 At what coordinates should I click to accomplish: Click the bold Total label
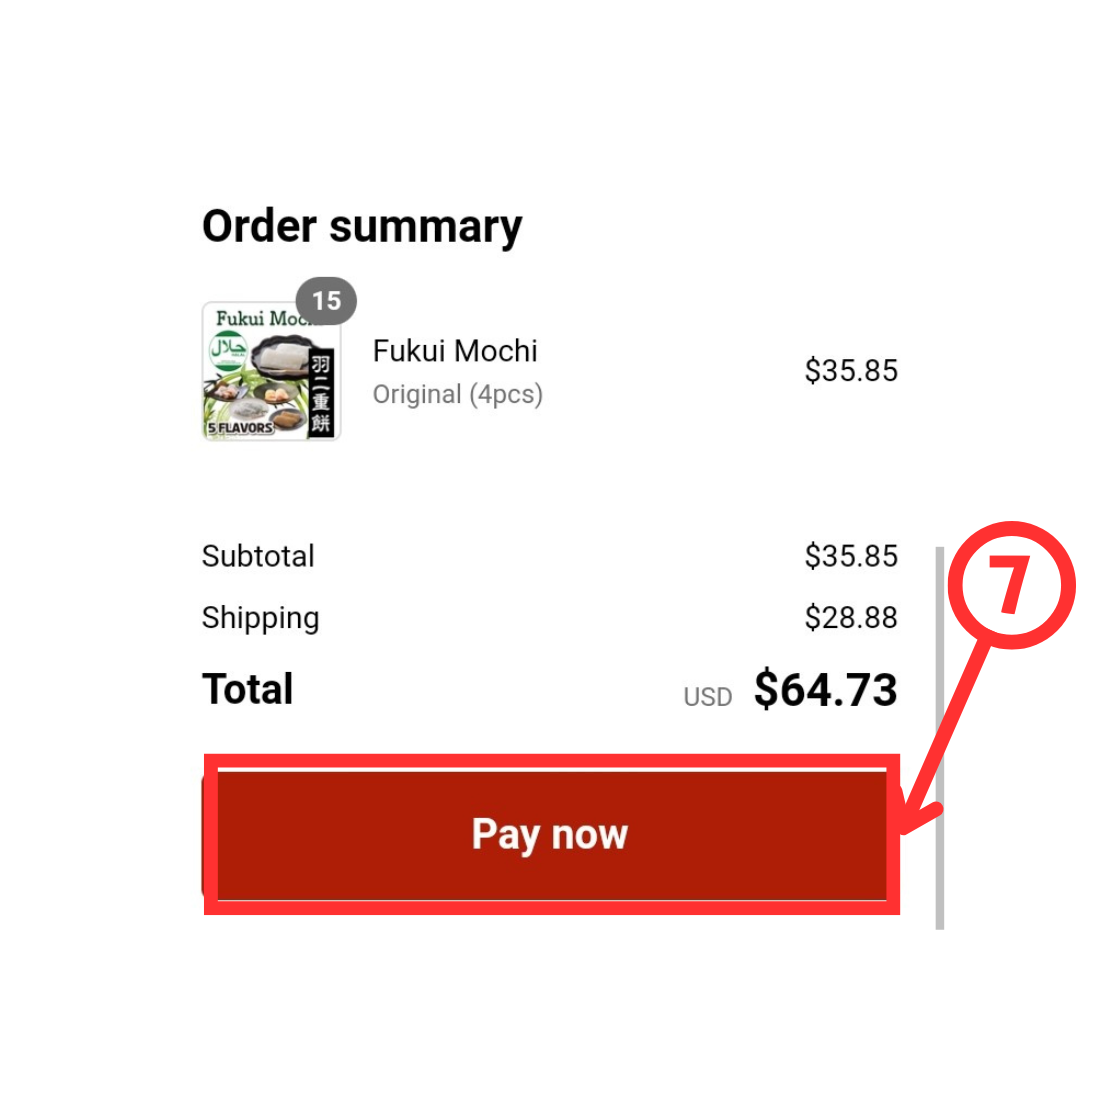click(248, 689)
